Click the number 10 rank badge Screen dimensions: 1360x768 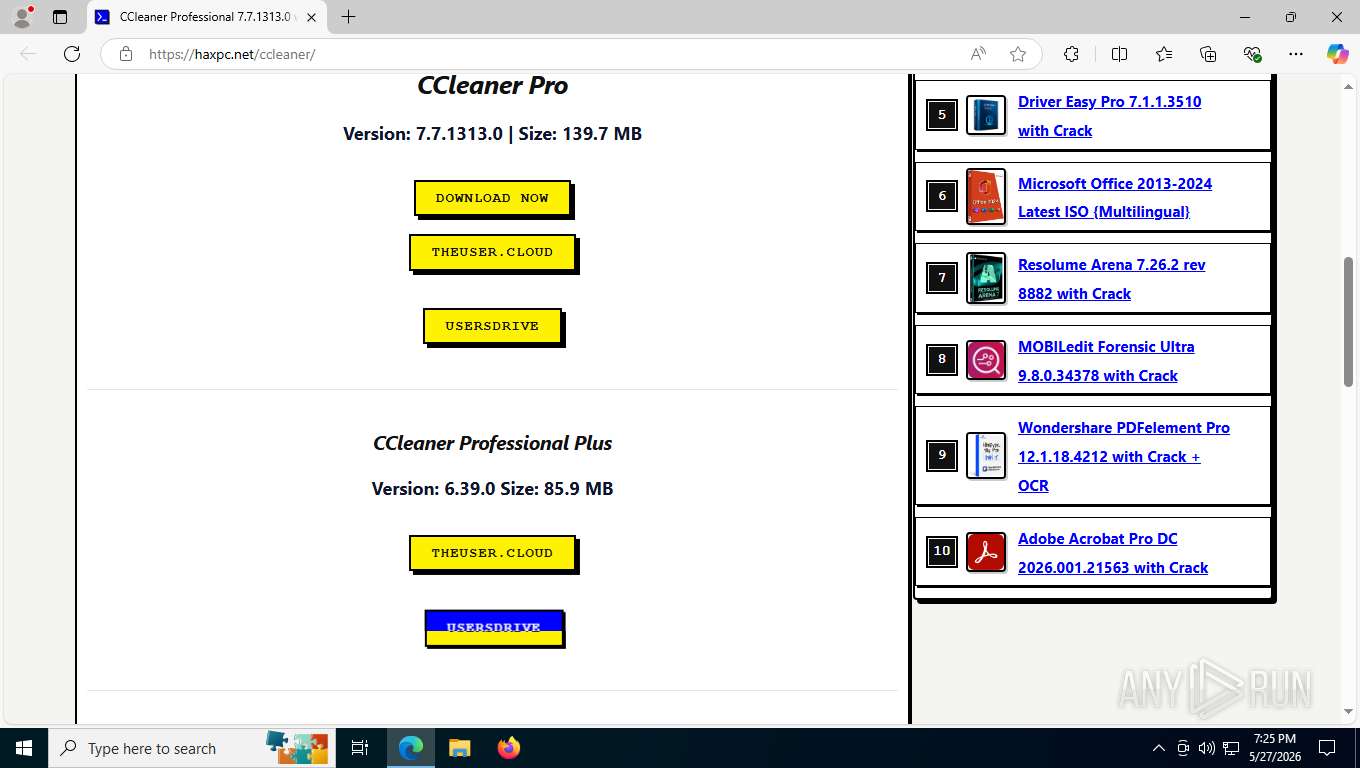(941, 551)
